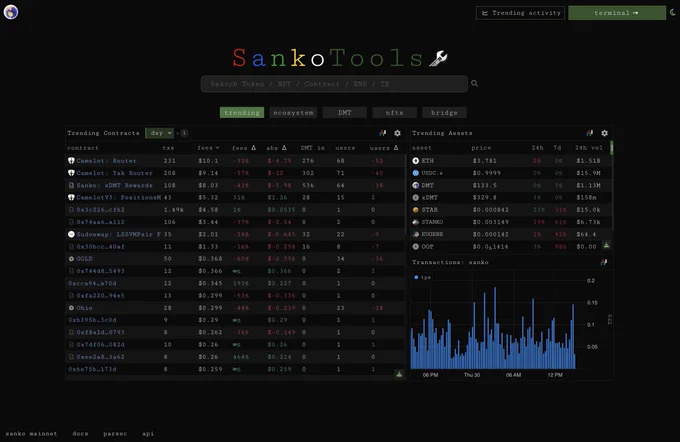This screenshot has width=680, height=442.
Task: Click CamelotV3: PositionsM shield icon
Action: (71, 197)
